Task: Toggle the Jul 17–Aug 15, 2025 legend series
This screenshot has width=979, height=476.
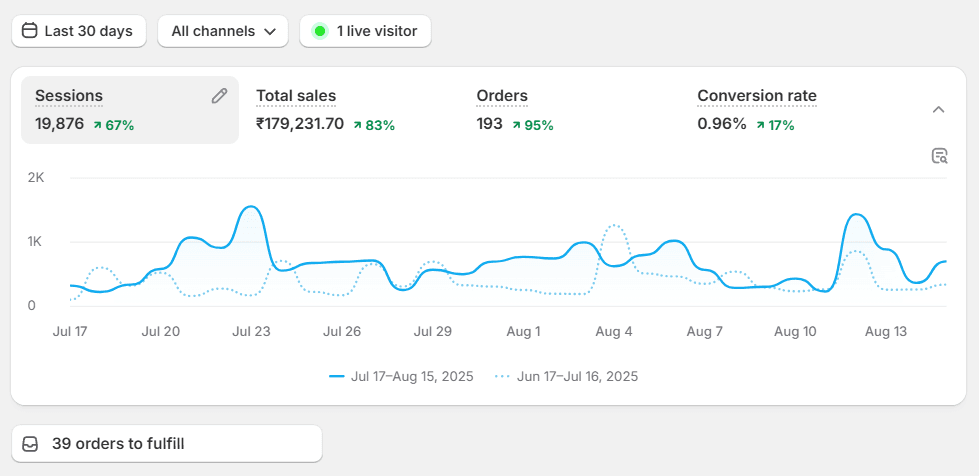Action: click(x=401, y=376)
